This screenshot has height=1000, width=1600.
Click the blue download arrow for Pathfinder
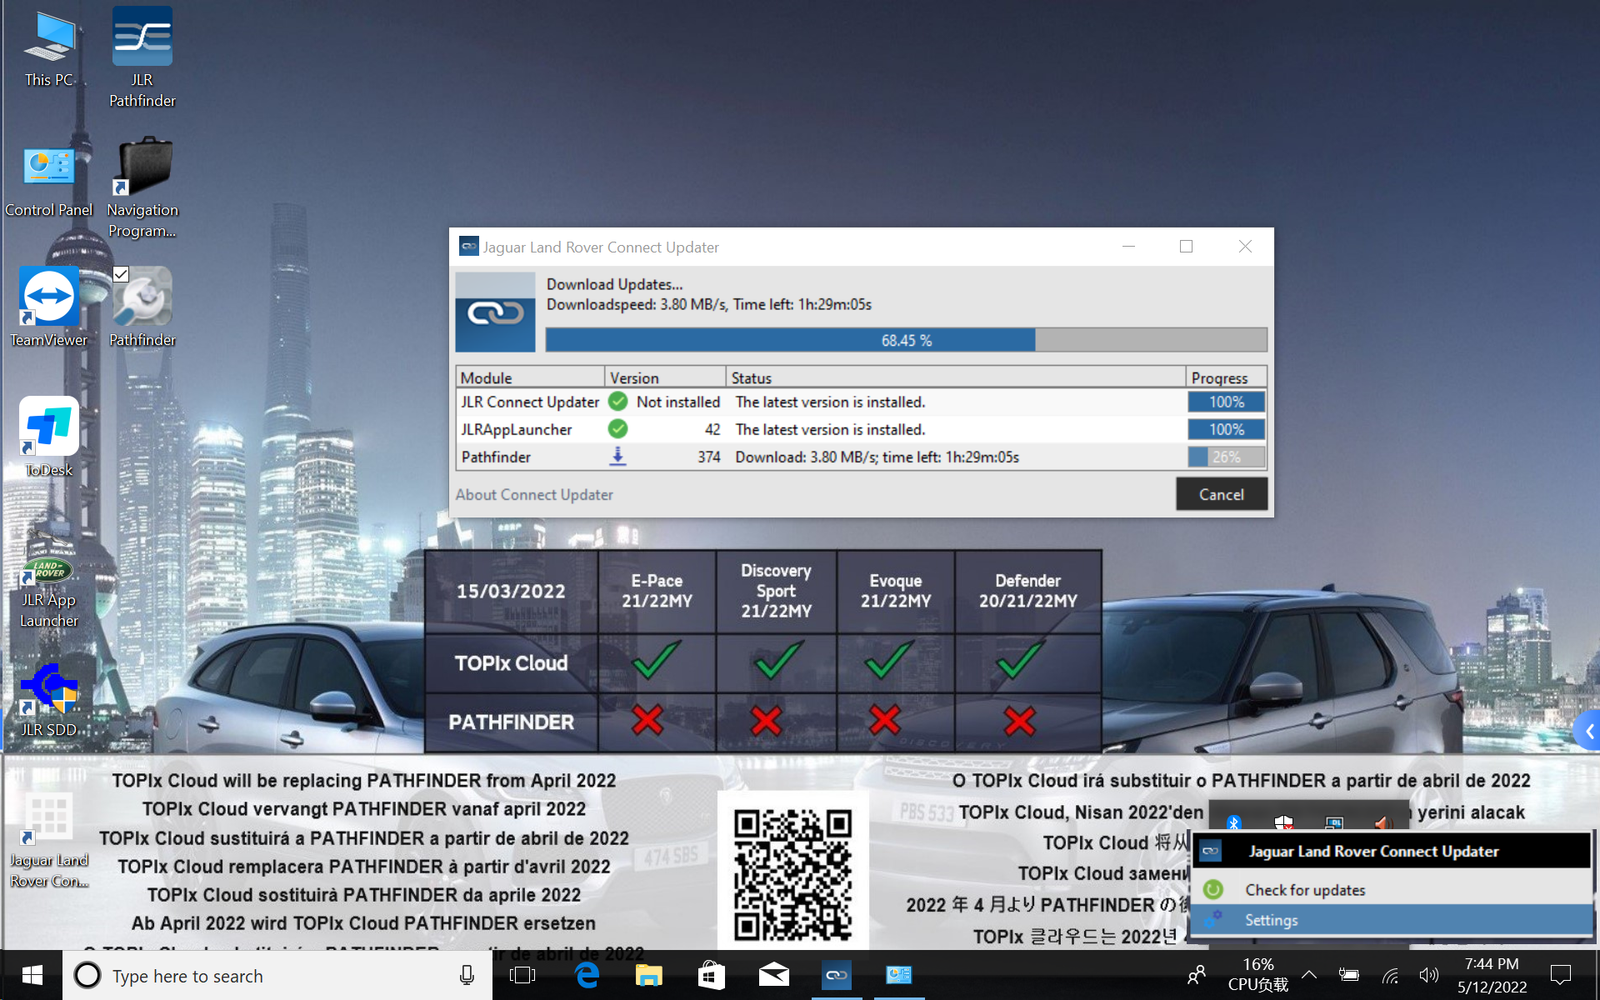(618, 456)
